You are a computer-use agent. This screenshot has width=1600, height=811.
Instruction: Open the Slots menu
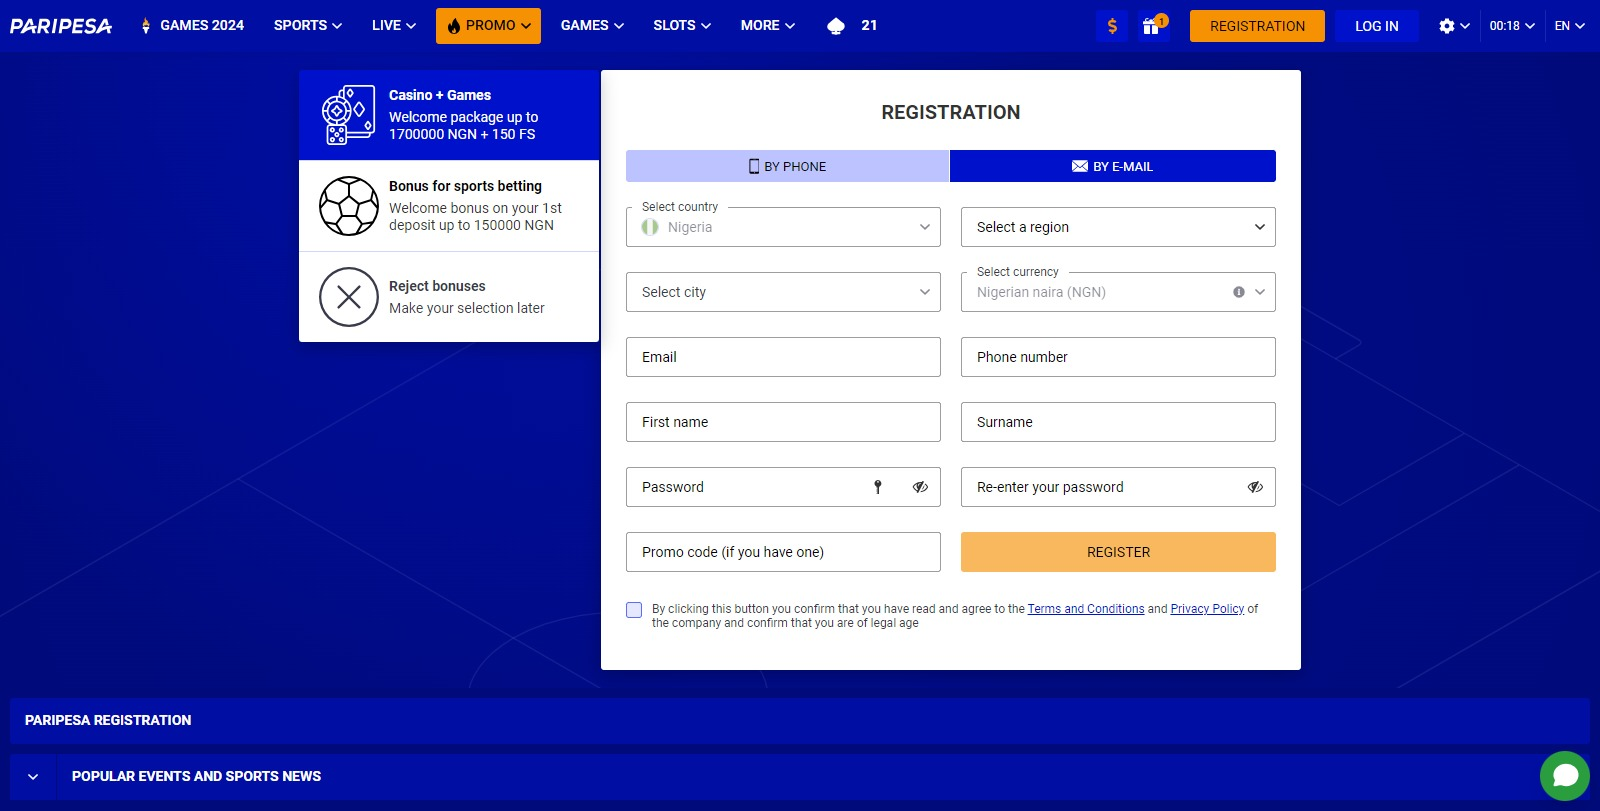point(682,26)
